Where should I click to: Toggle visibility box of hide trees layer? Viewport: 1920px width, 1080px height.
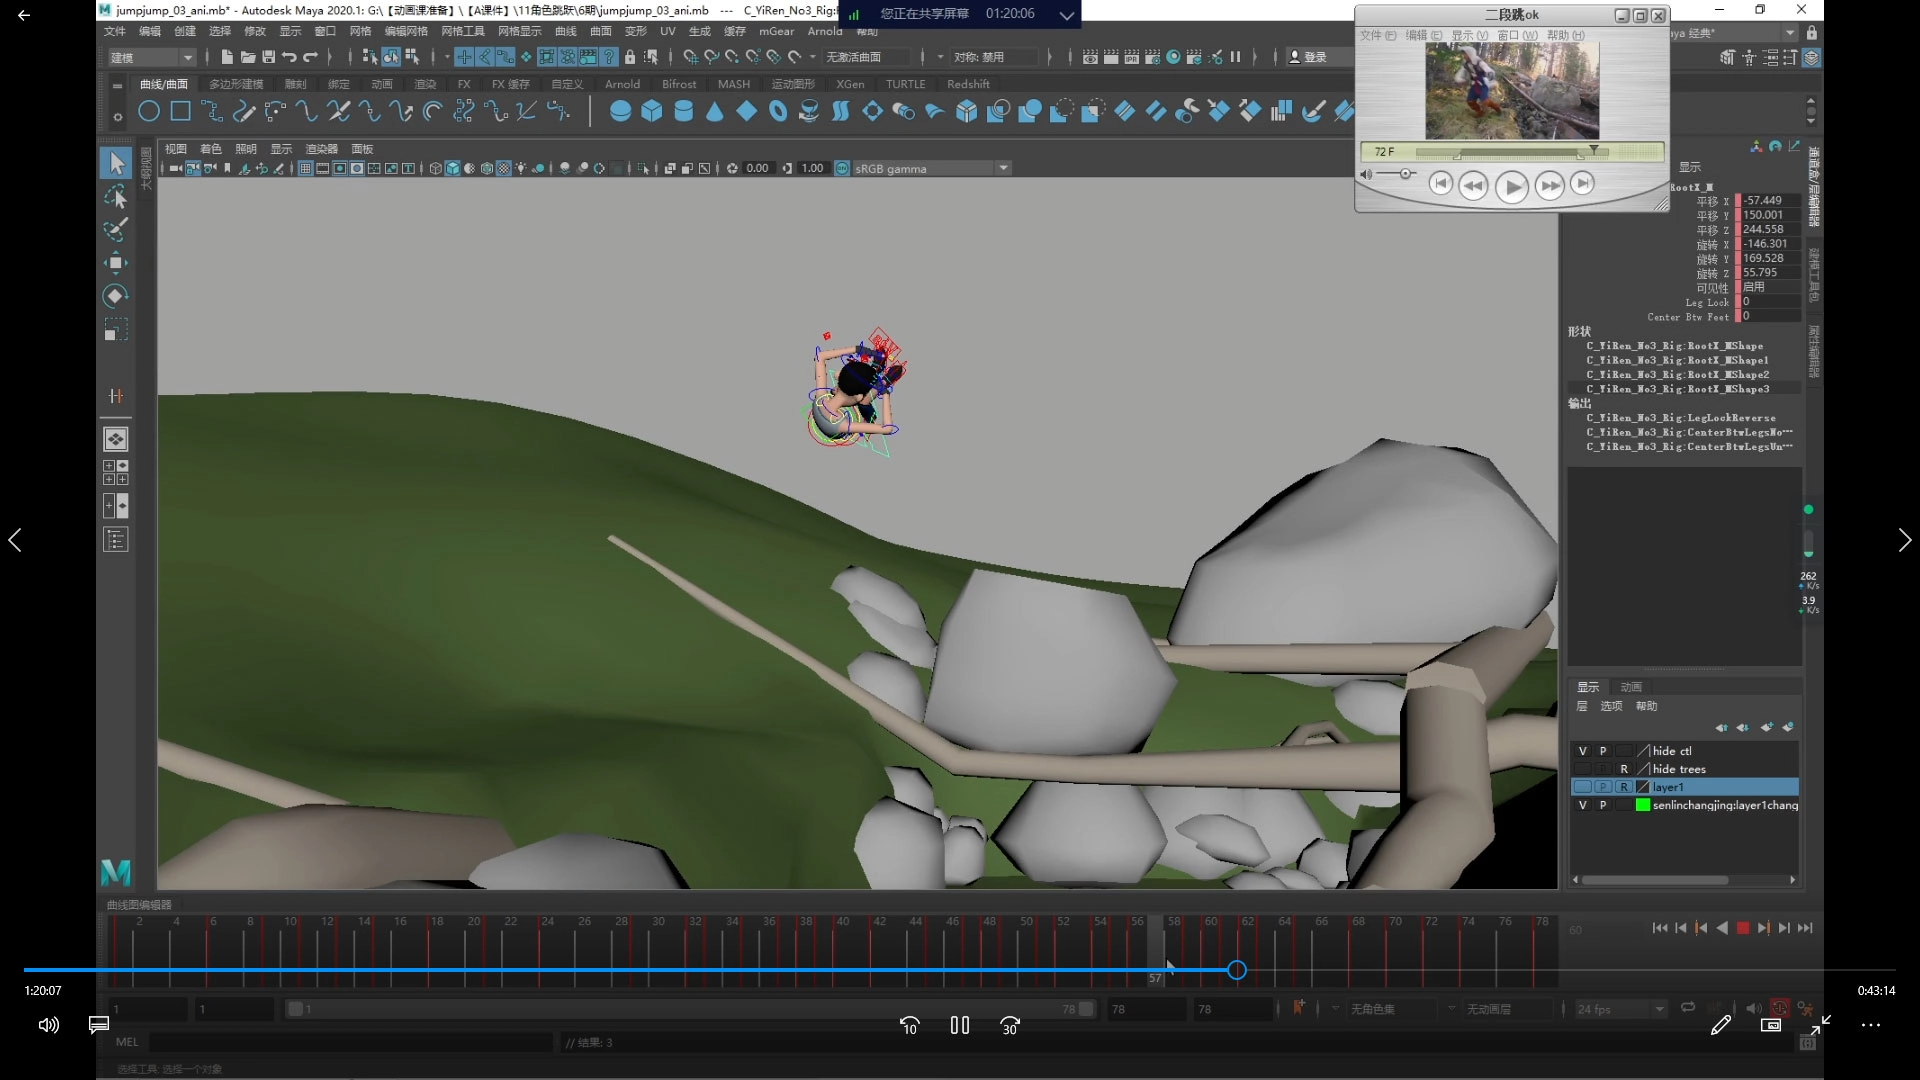pyautogui.click(x=1582, y=769)
